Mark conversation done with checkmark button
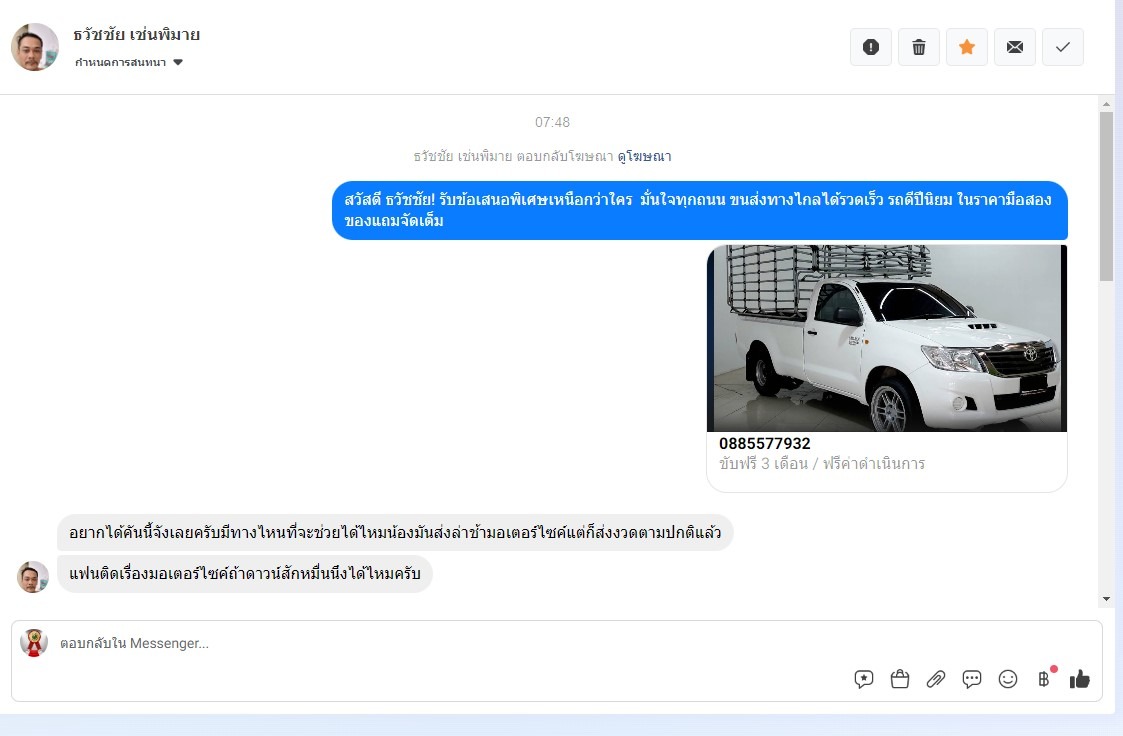This screenshot has width=1123, height=736. pos(1062,47)
